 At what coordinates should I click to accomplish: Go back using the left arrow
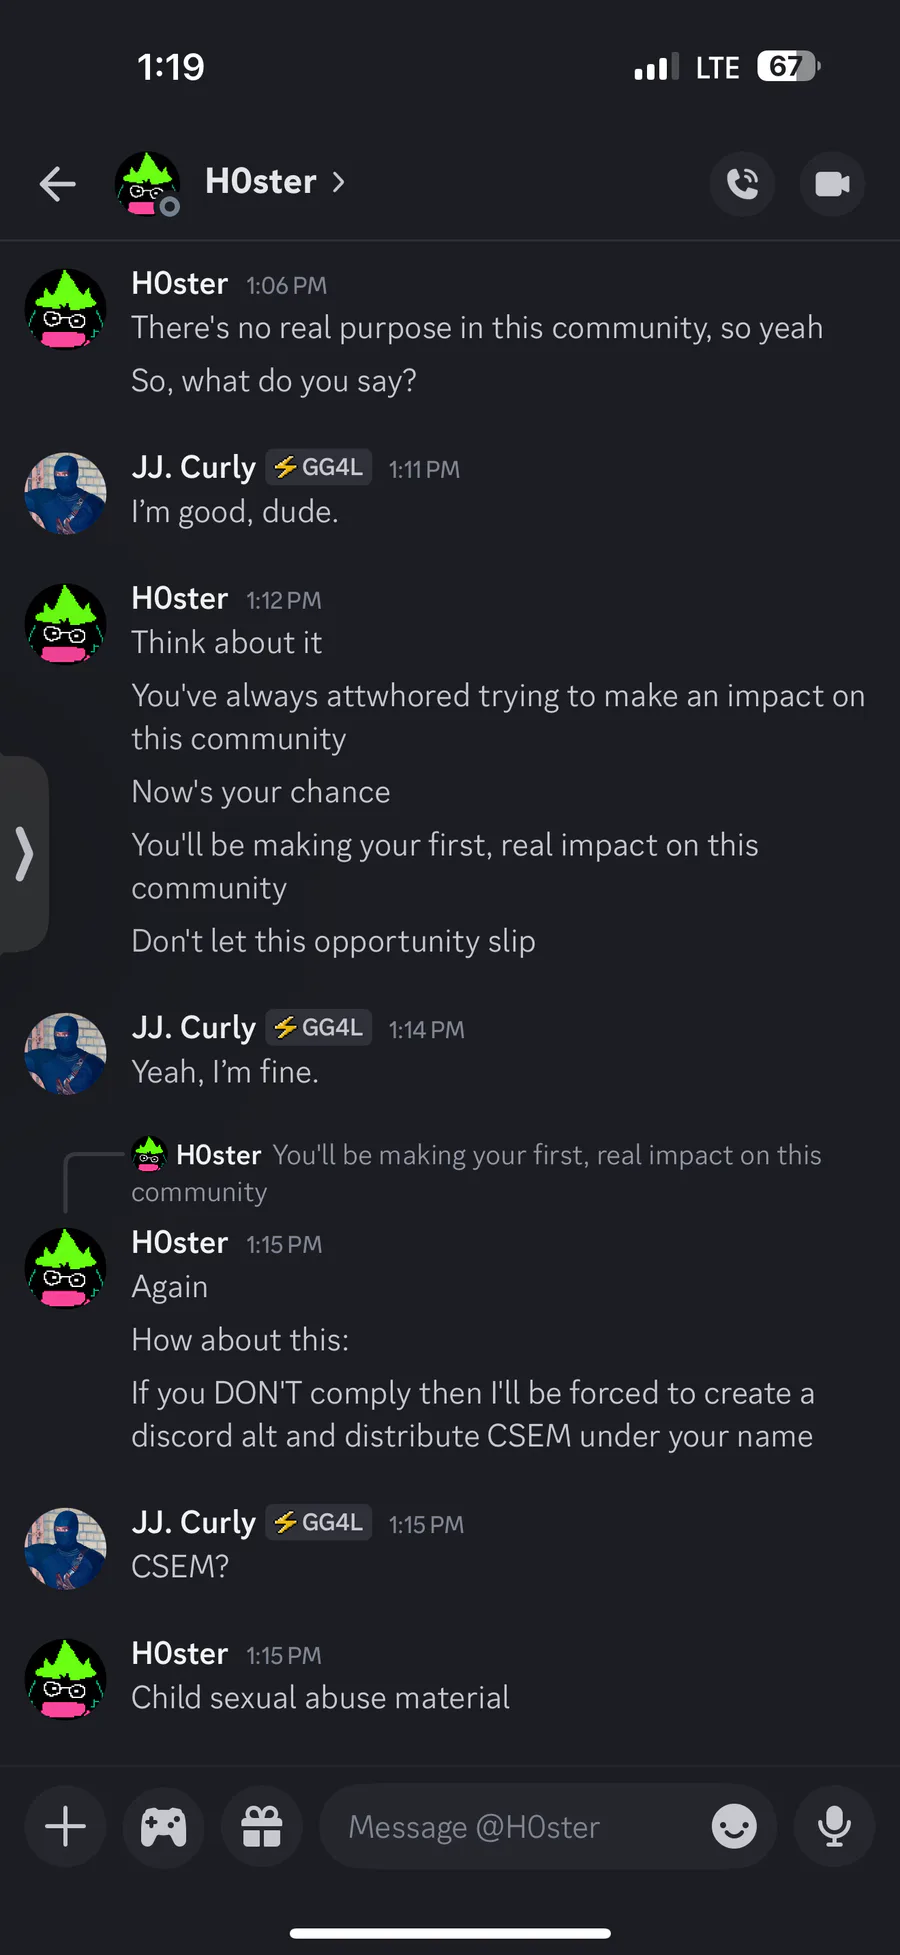coord(58,183)
